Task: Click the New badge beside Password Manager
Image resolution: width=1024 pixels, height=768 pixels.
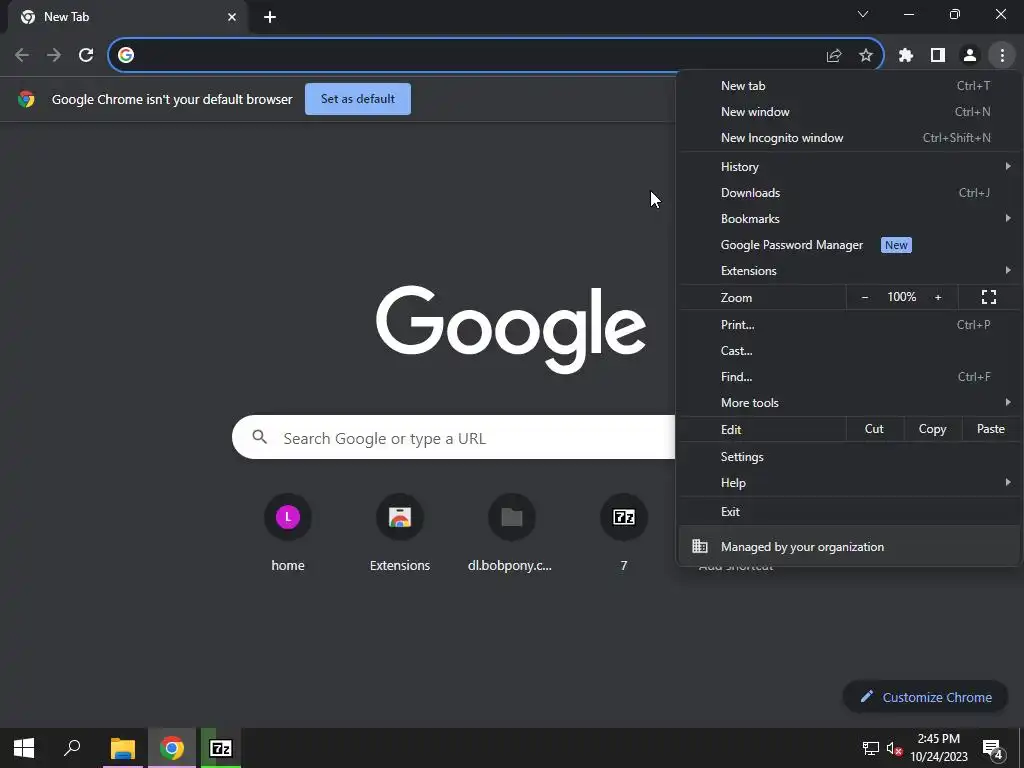Action: click(x=896, y=245)
